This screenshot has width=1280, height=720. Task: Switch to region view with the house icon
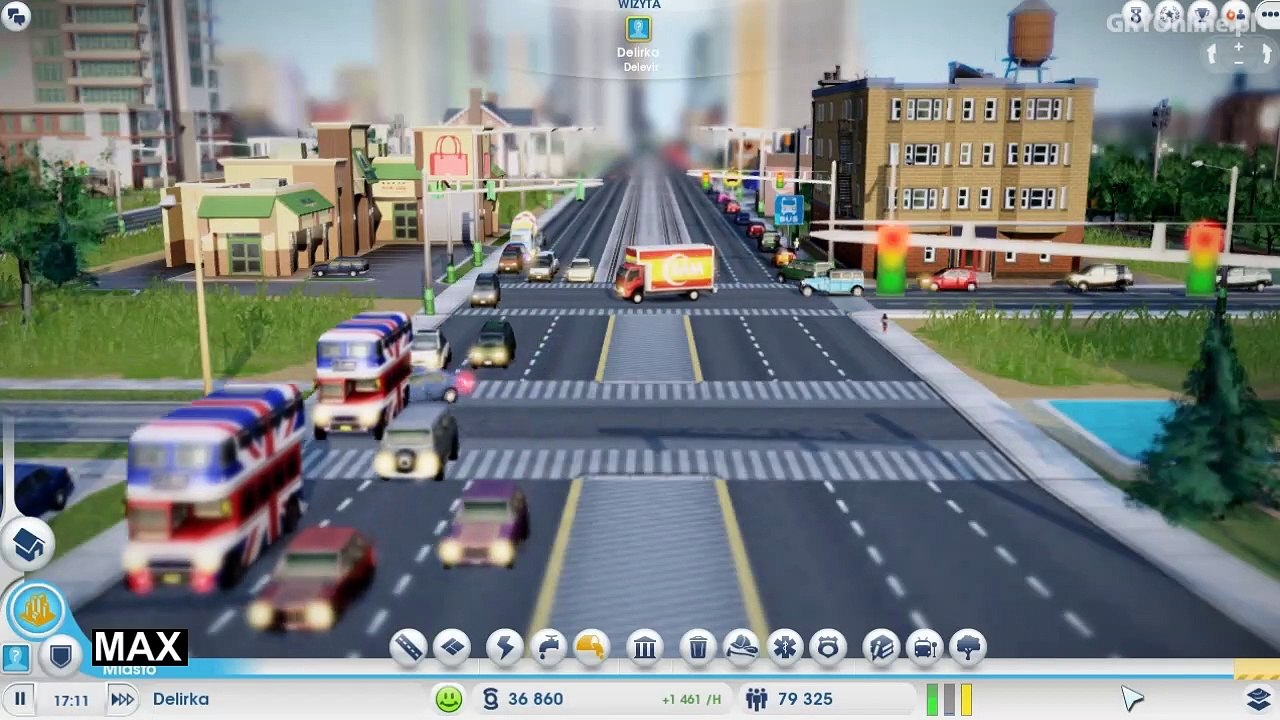pyautogui.click(x=27, y=544)
